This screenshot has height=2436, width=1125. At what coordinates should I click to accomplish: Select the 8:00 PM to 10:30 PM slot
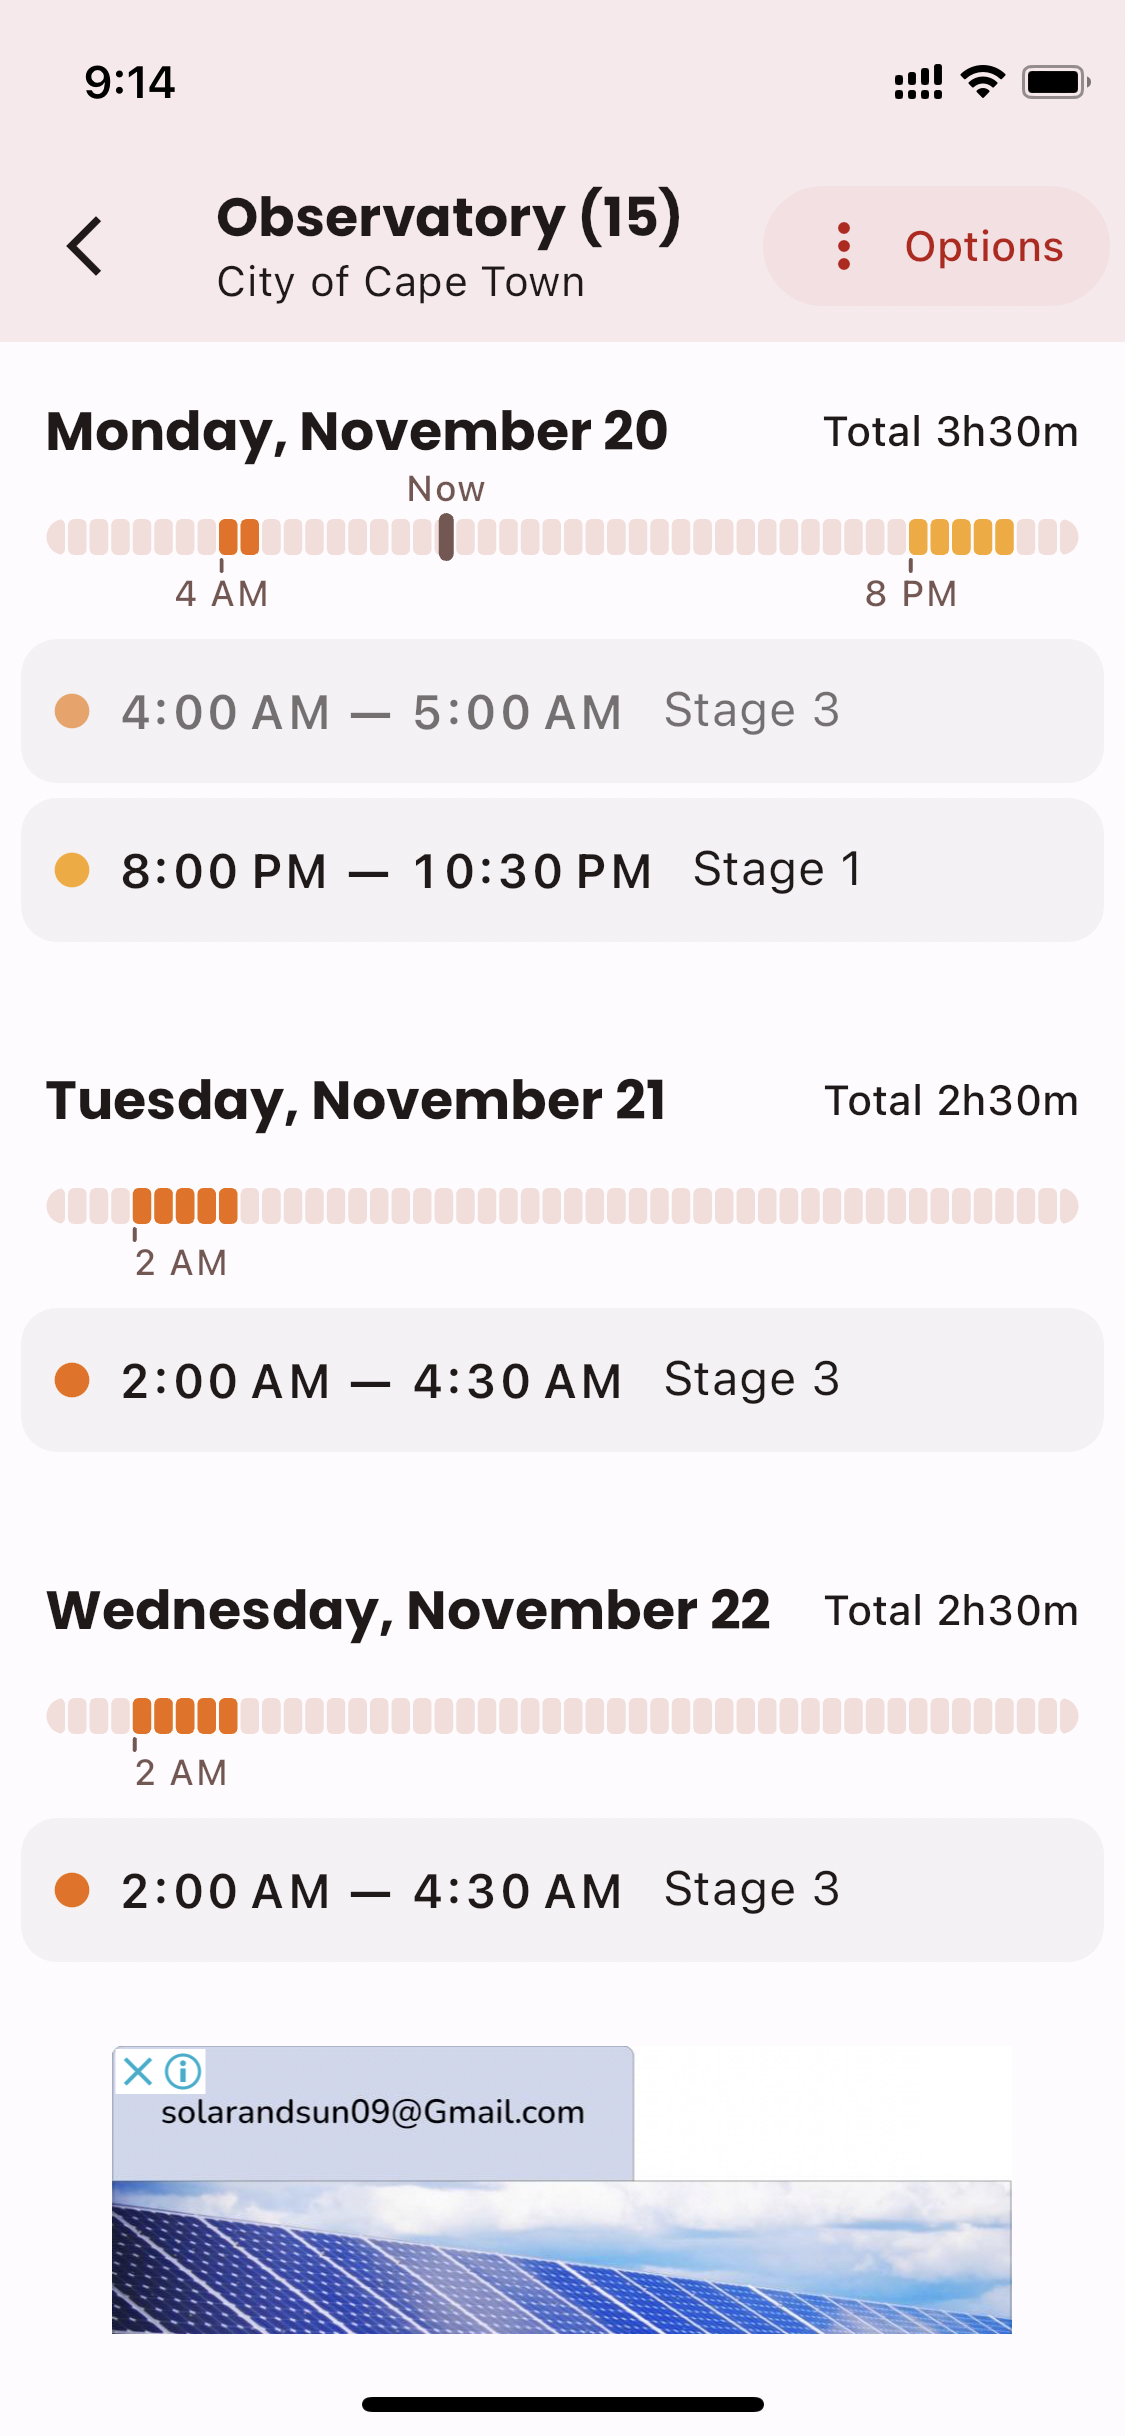click(562, 870)
